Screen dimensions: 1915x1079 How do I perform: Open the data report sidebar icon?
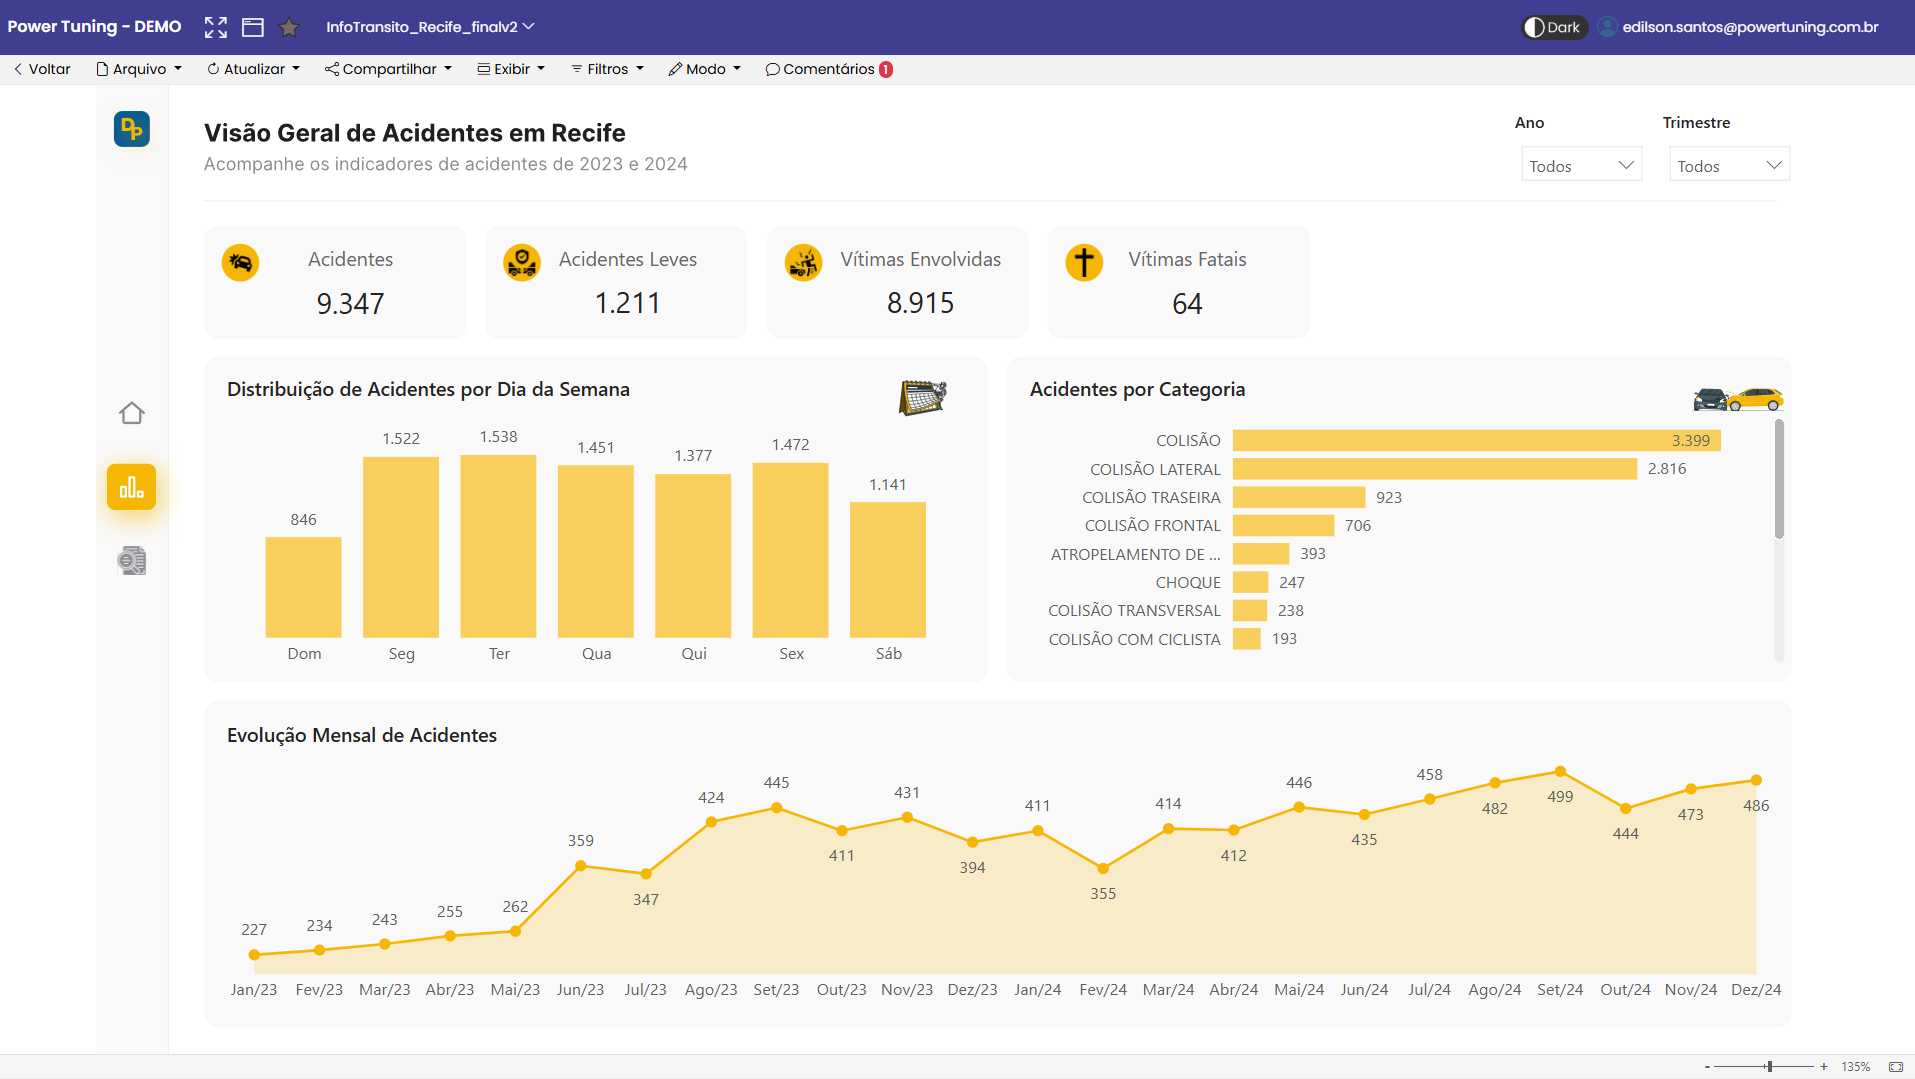[132, 561]
